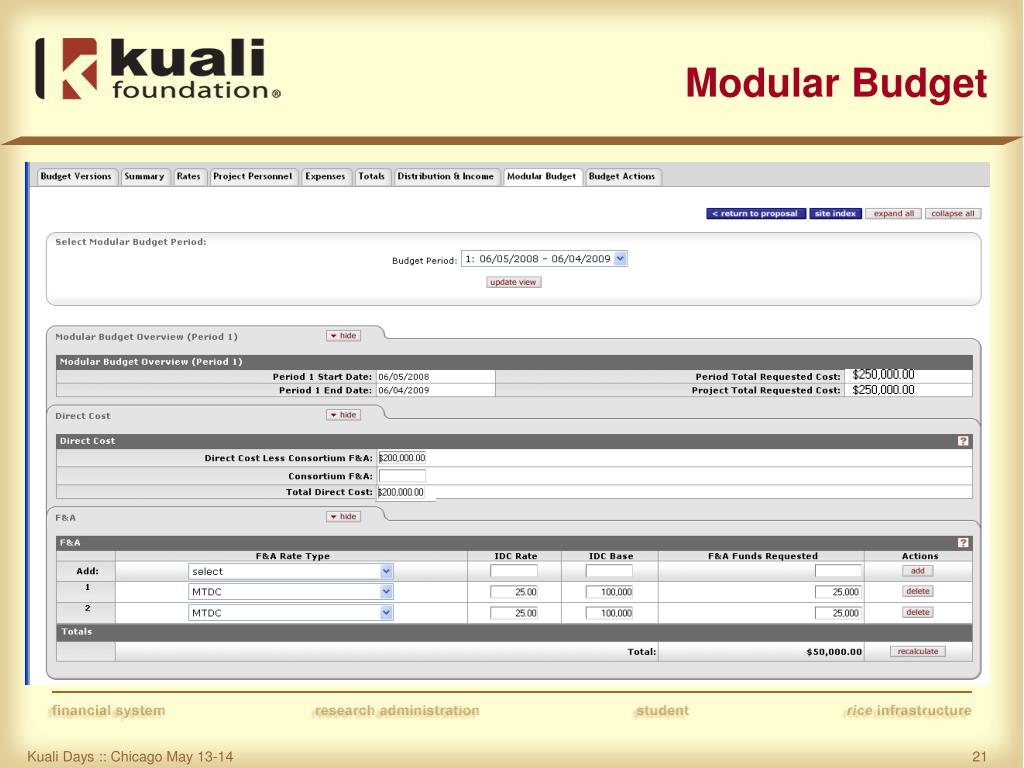1024x768 pixels.
Task: Click Period 1 Start Date value 06/05/2008
Action: point(404,377)
